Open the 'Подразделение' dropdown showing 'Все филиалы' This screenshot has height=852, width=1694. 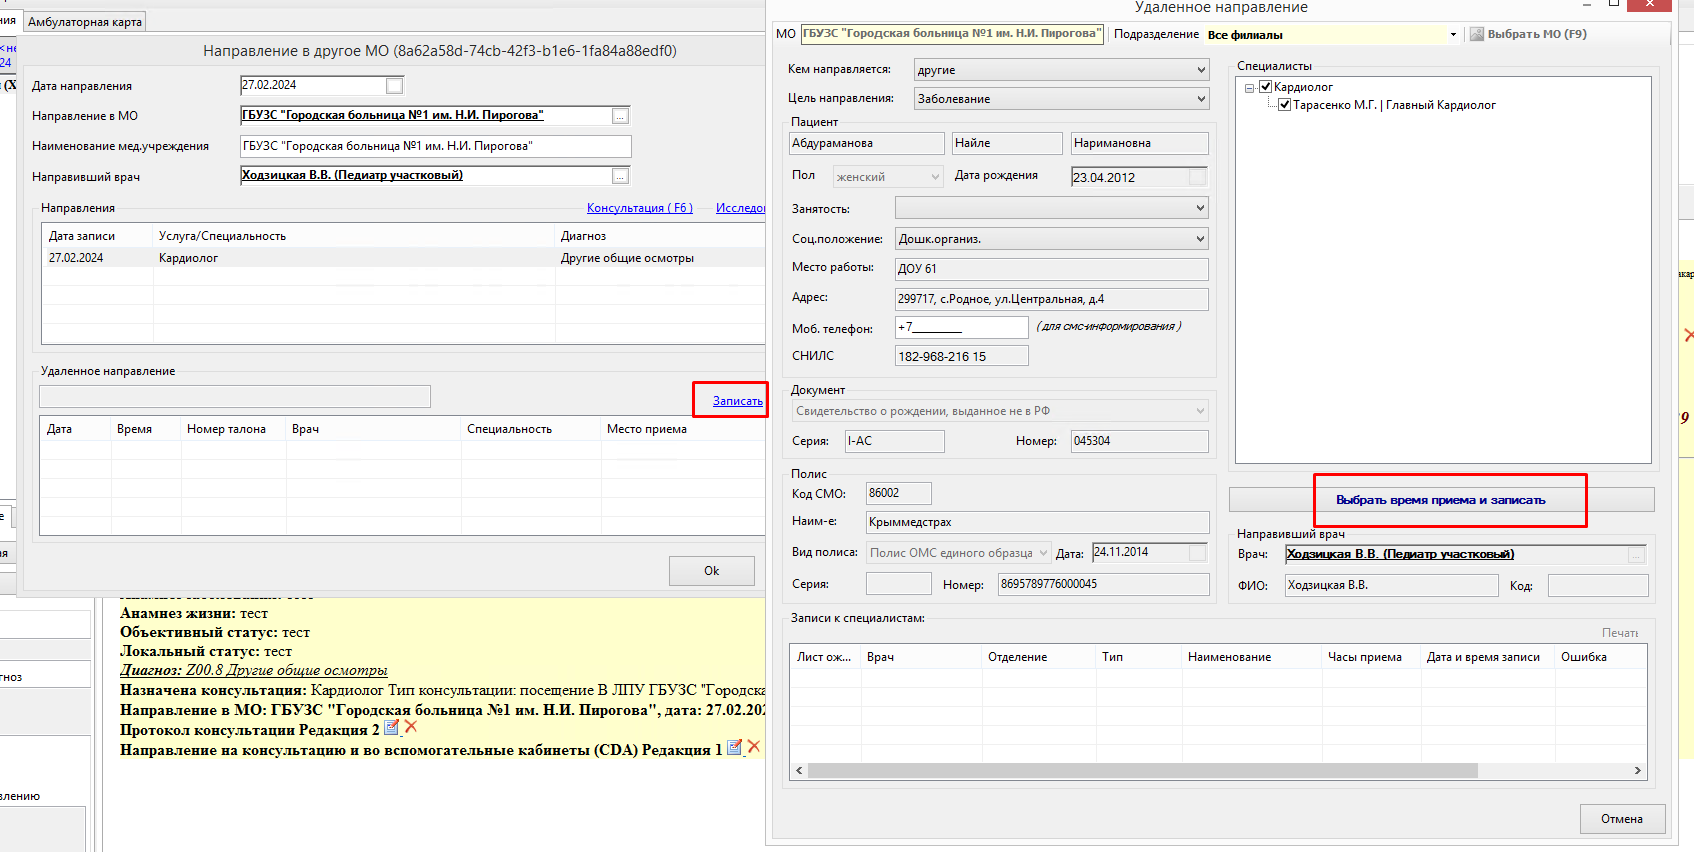[1453, 35]
